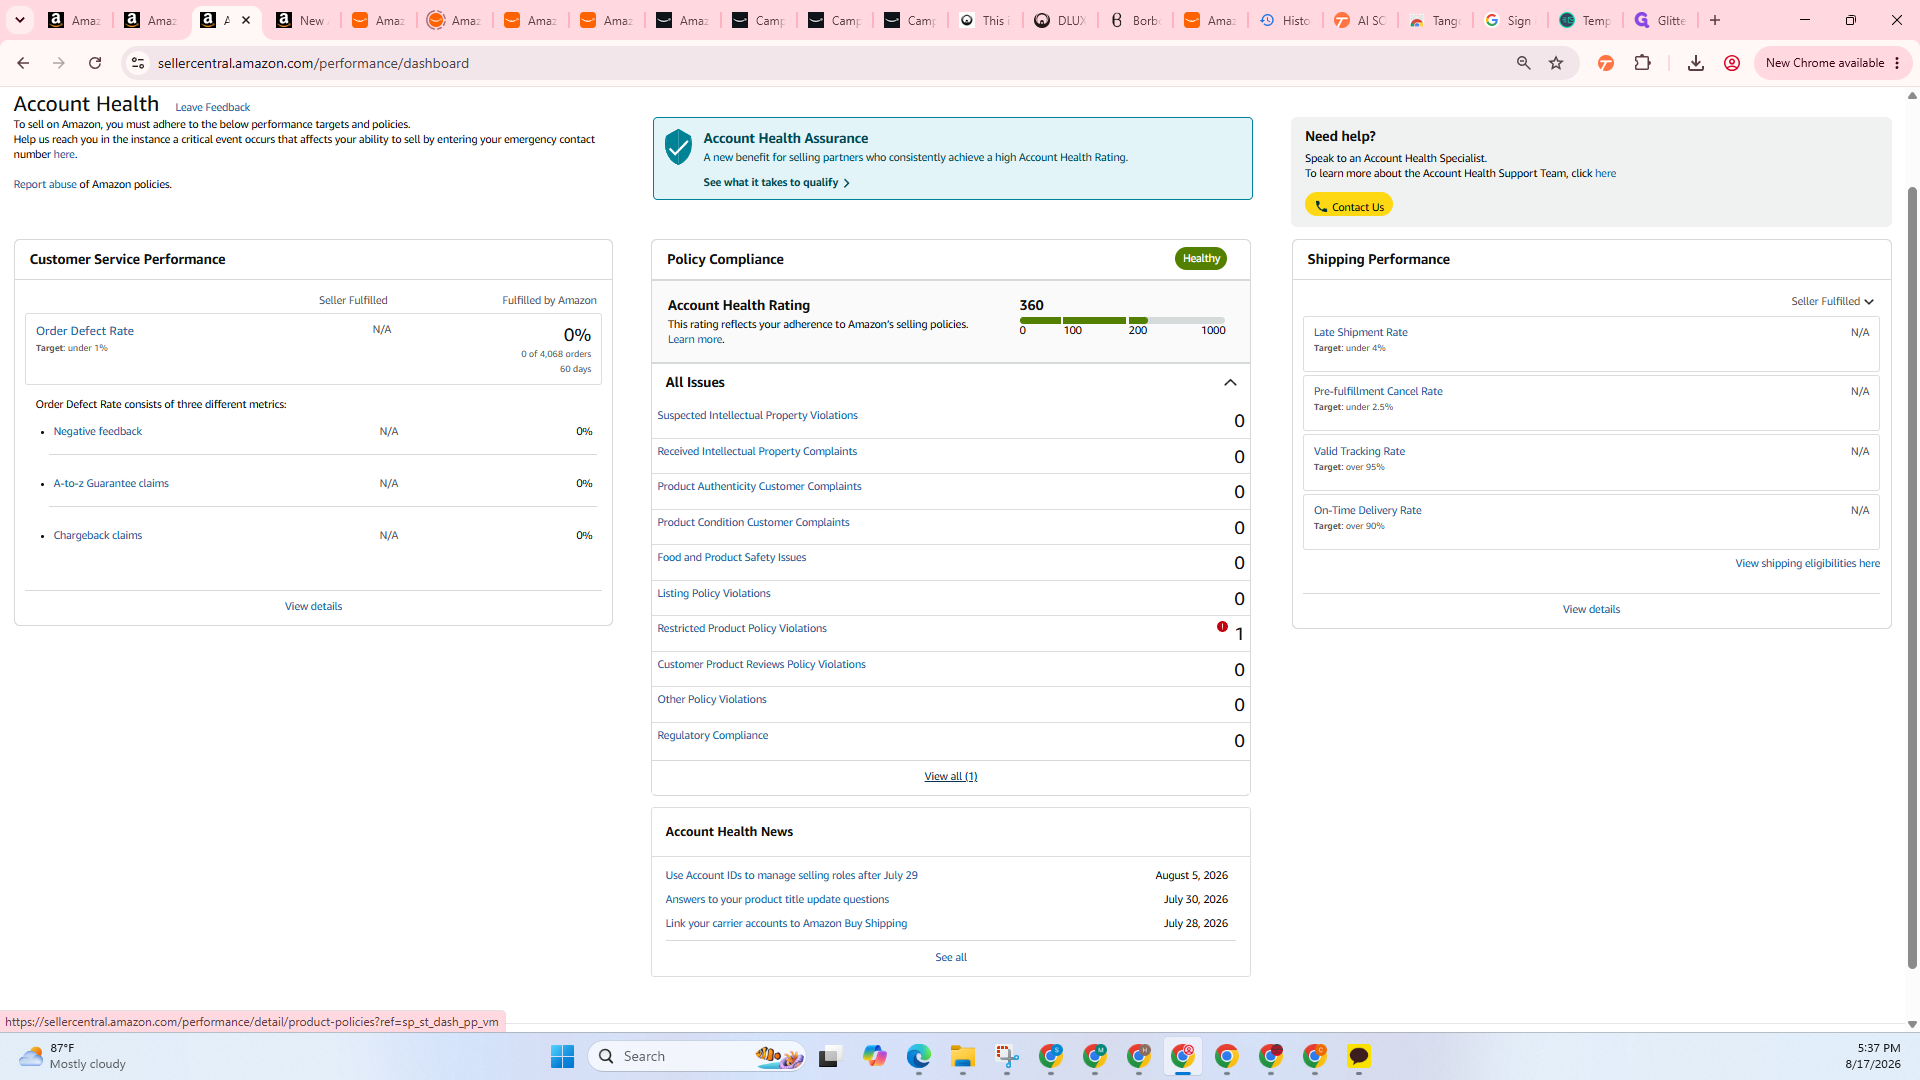Screen dimensions: 1920x1080
Task: Open On-Time Delivery Rate link
Action: pos(1367,511)
